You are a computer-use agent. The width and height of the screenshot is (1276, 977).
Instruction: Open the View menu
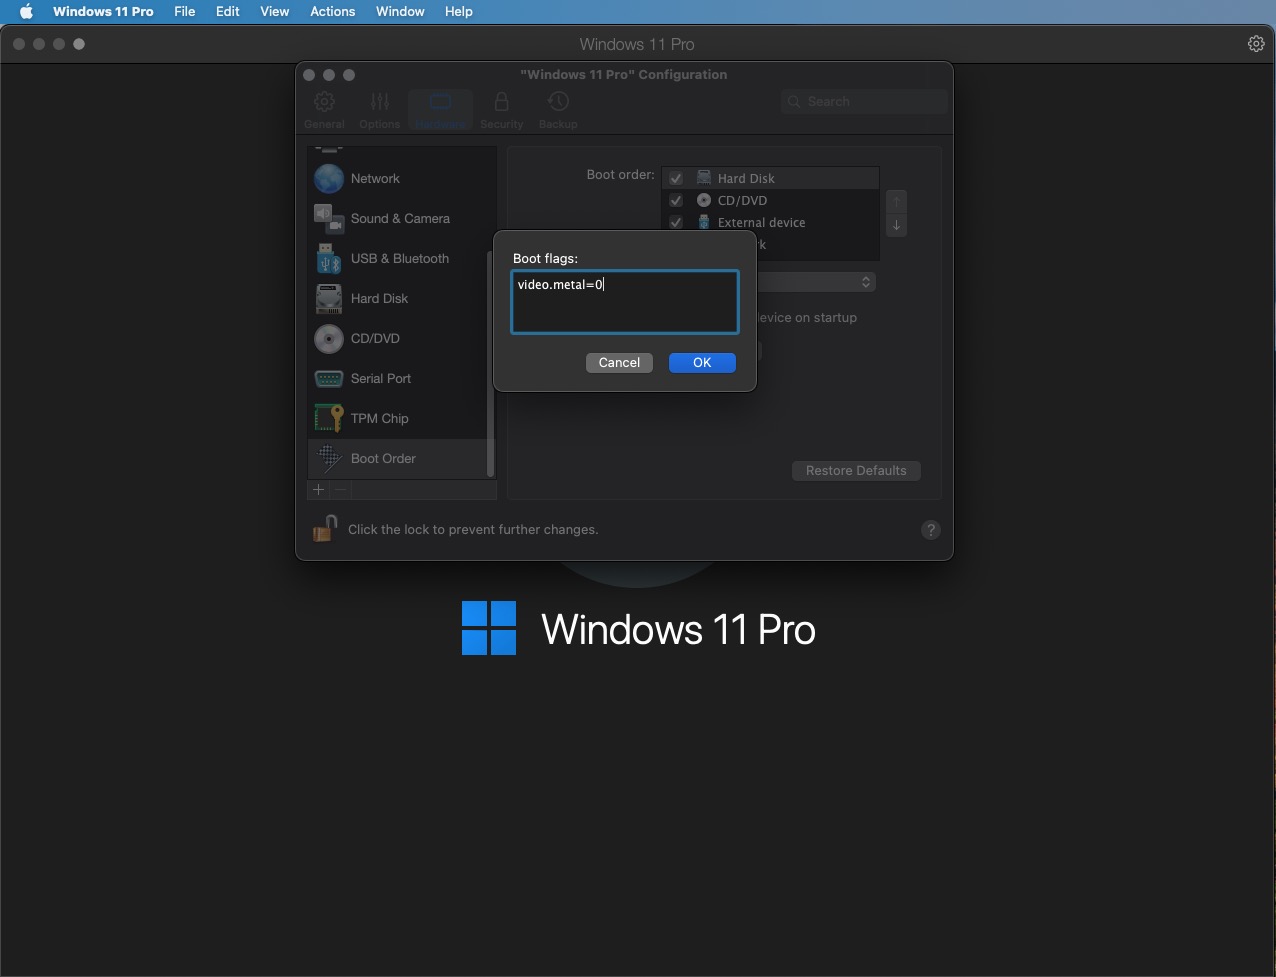coord(274,12)
